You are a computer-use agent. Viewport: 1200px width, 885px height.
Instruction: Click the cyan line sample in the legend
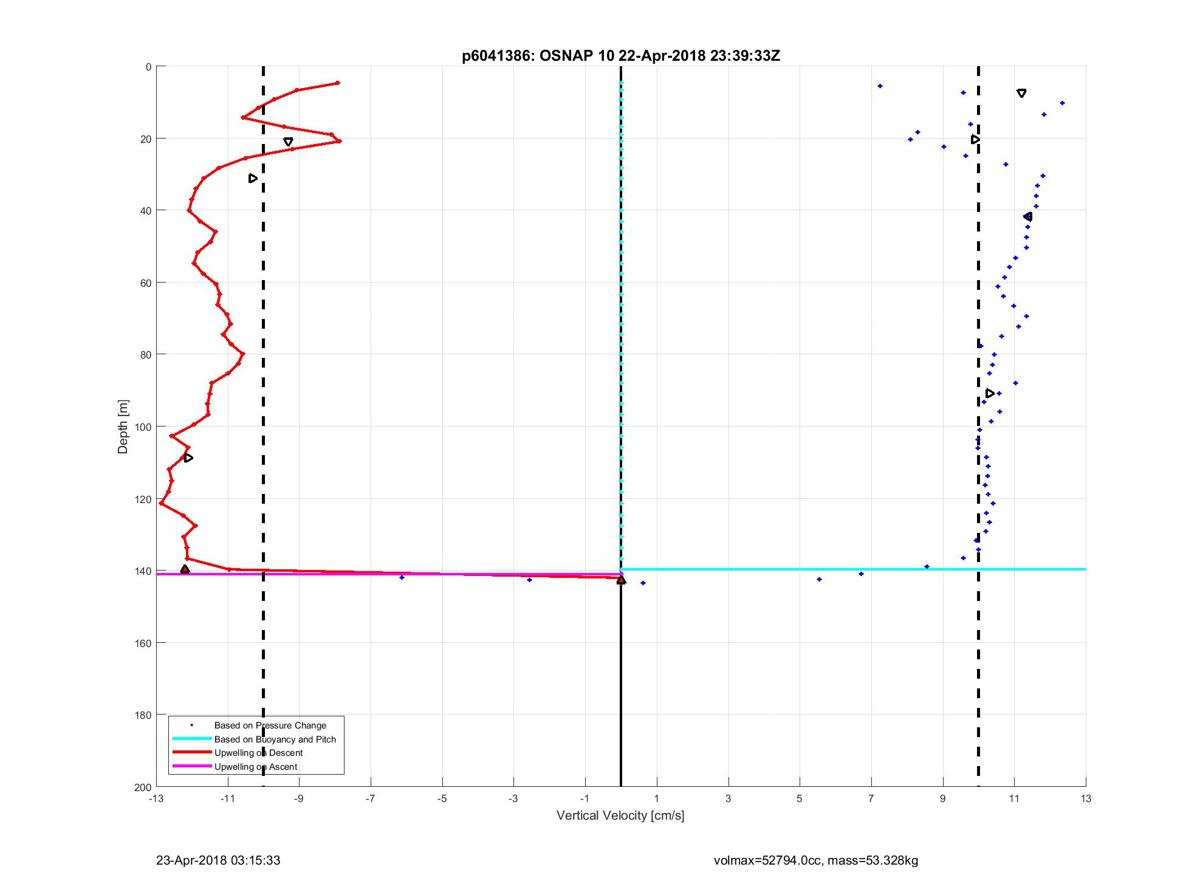coord(190,738)
